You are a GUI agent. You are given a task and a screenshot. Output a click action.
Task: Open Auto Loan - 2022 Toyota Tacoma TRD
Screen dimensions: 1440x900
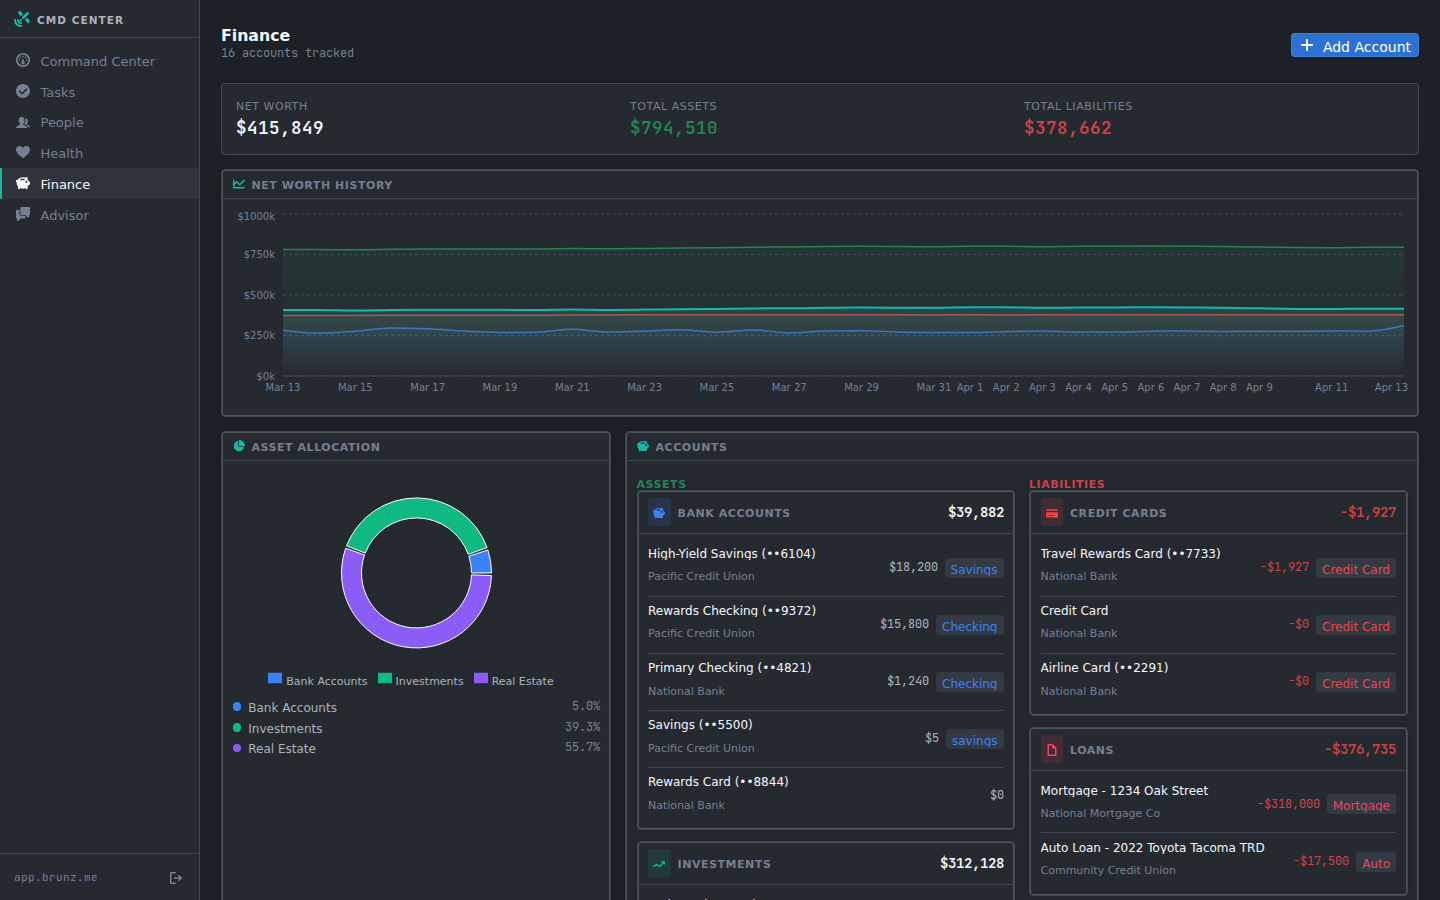tap(1218, 861)
